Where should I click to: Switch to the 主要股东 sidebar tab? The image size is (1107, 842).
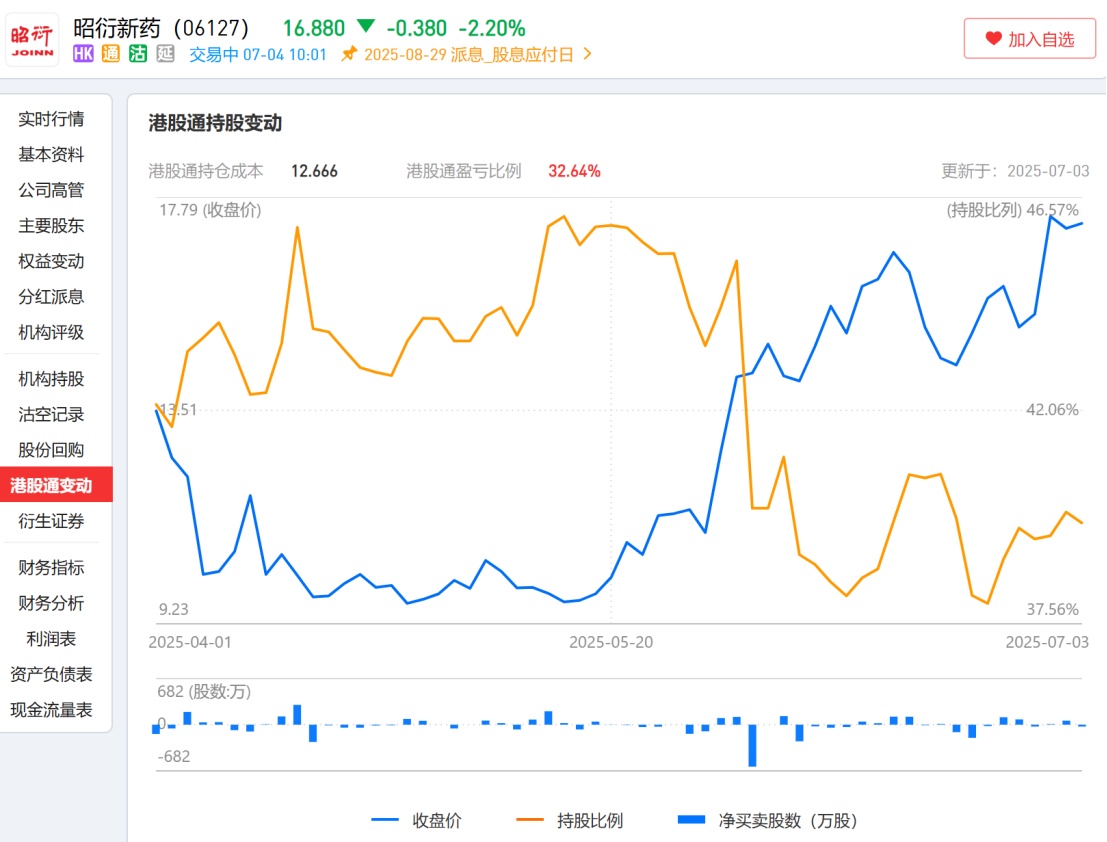(x=51, y=226)
